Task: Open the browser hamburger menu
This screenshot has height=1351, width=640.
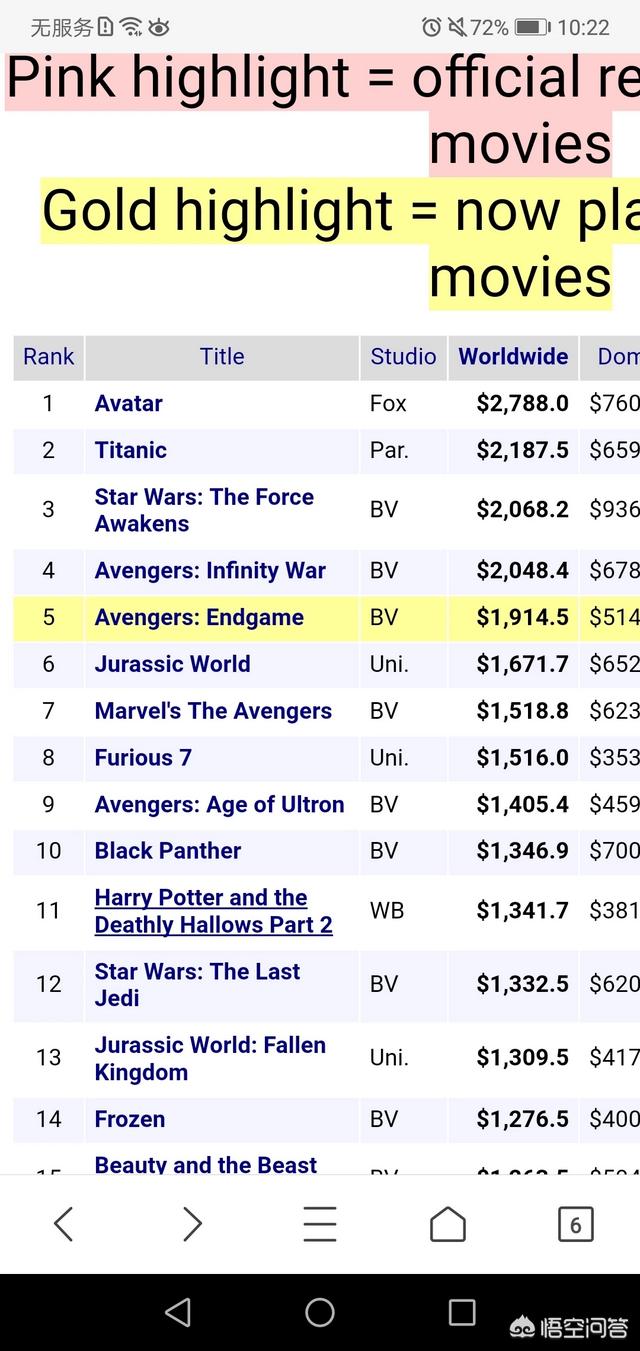Action: (x=320, y=1224)
